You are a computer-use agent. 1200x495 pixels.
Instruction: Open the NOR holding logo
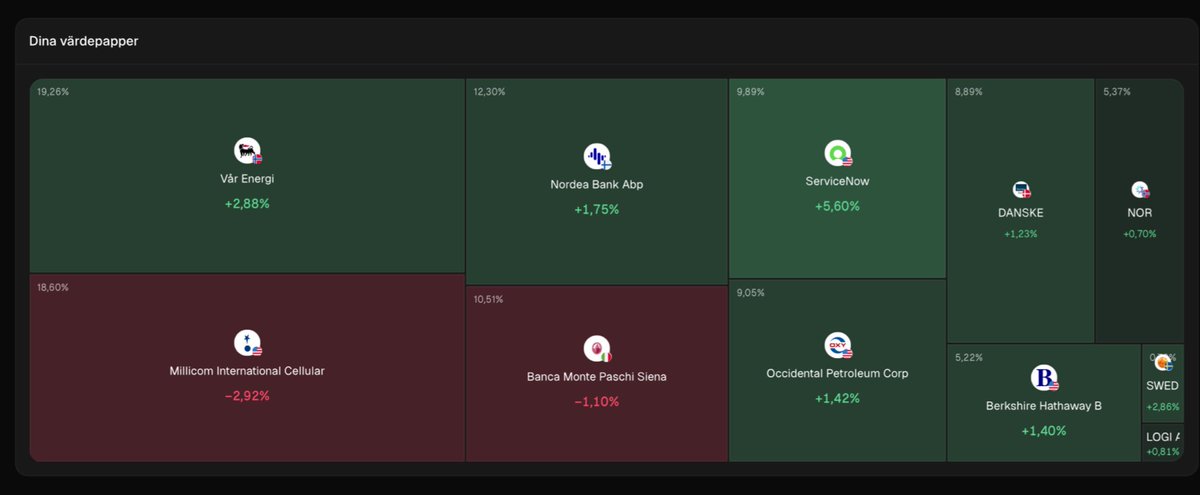click(1140, 189)
